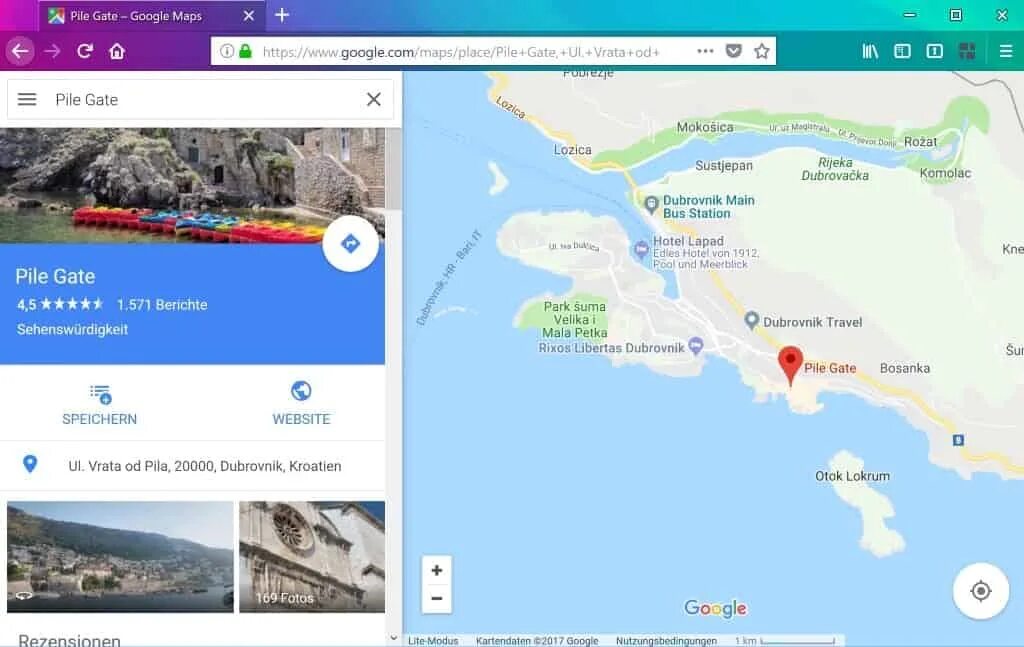Open the 1.571 Berichte reviews link
The width and height of the screenshot is (1024, 647).
(162, 305)
